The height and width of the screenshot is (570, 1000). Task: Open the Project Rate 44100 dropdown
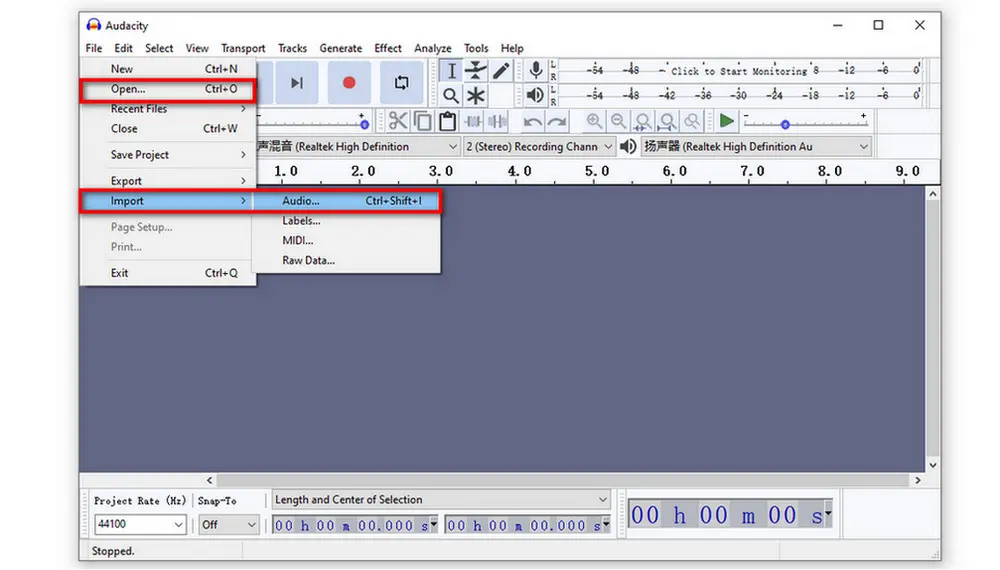click(x=140, y=524)
